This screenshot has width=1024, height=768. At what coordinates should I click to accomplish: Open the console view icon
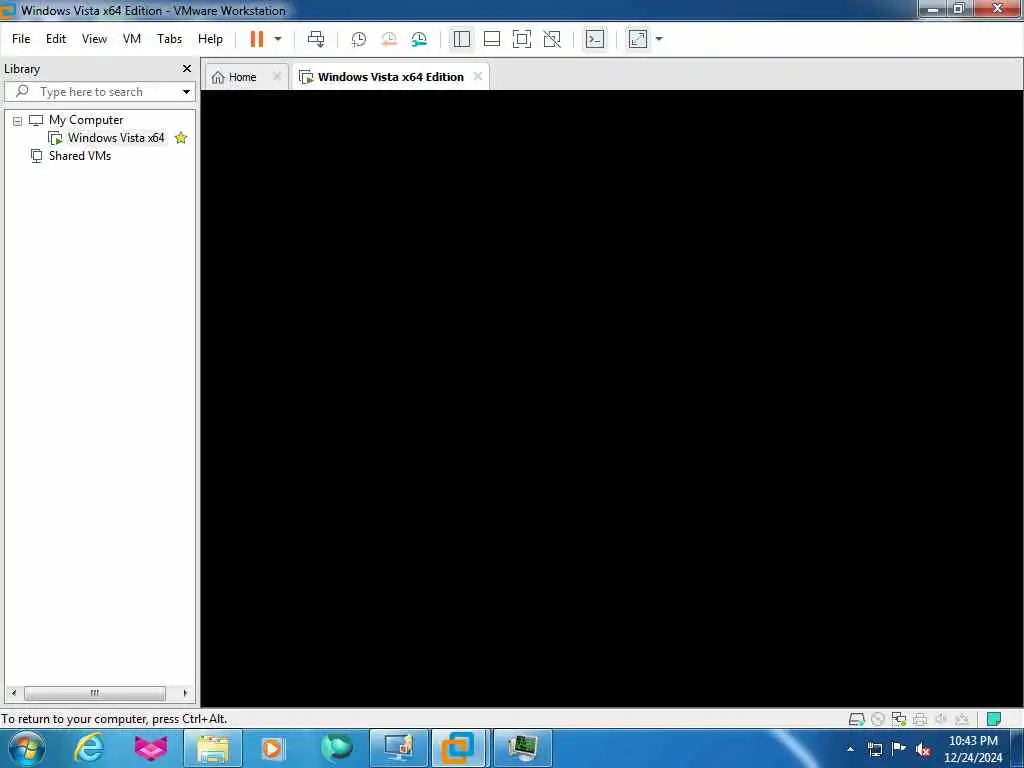click(x=595, y=39)
